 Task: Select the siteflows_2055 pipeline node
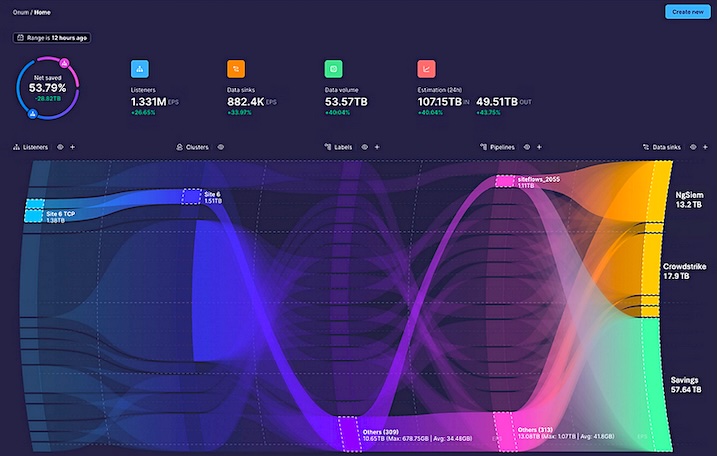tap(506, 181)
